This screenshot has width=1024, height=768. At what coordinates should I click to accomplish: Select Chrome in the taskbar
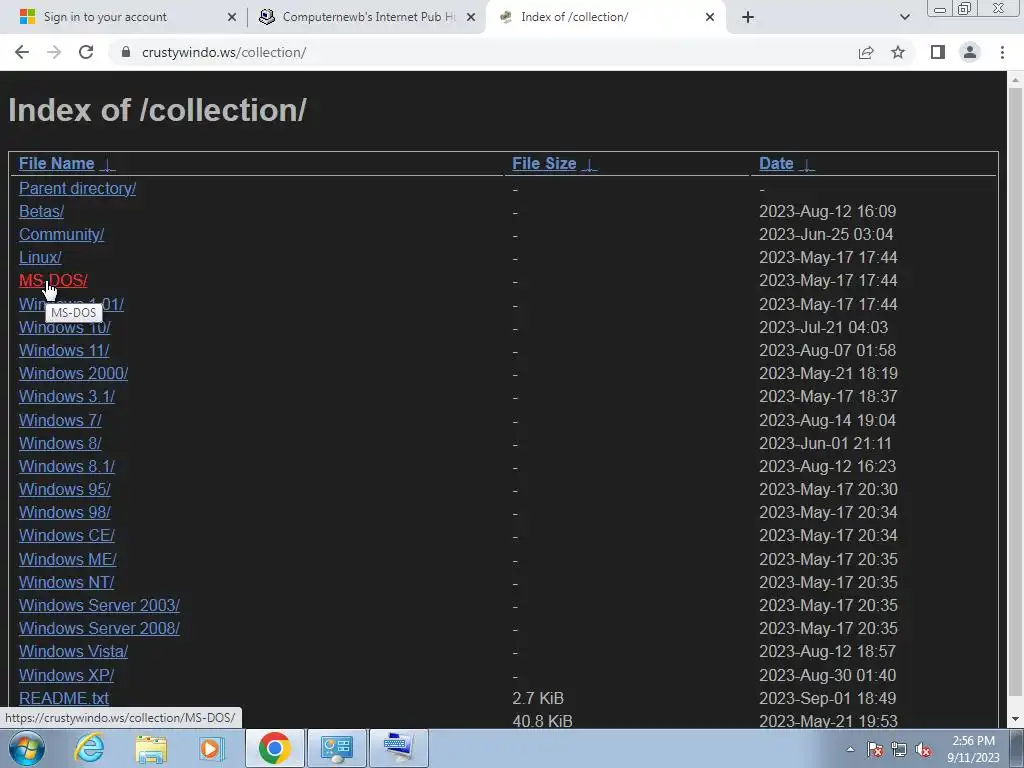274,748
